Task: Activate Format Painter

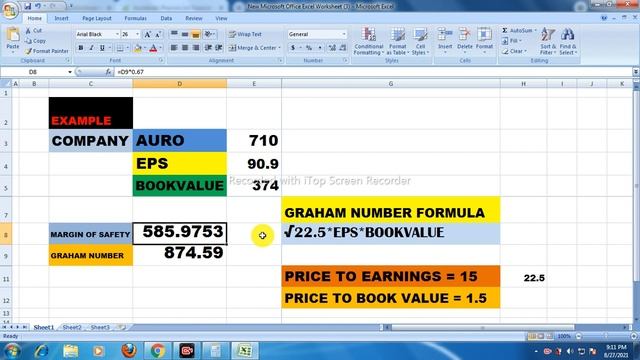Action: [47, 51]
